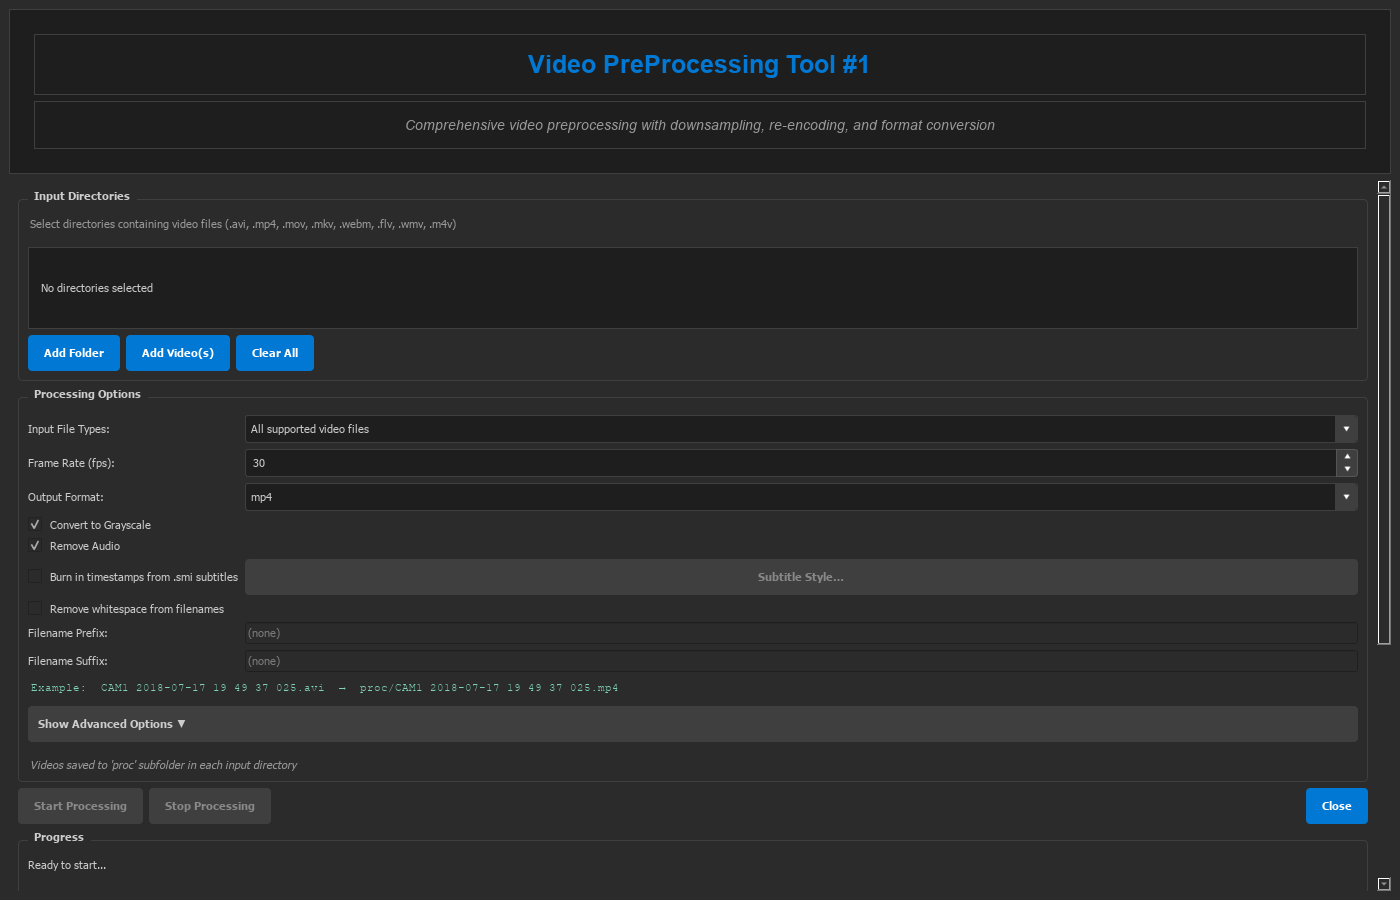This screenshot has width=1400, height=900.
Task: Click the Filename Suffix field
Action: 801,661
